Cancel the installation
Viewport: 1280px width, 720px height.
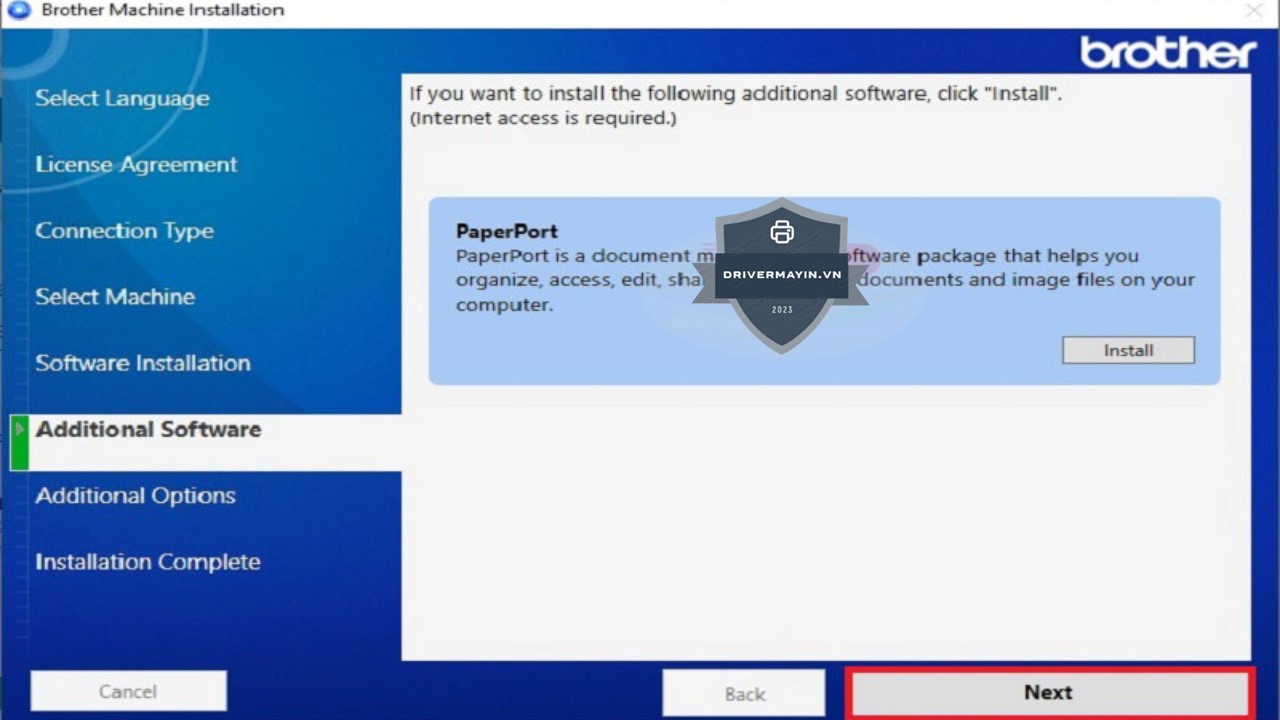[x=128, y=691]
